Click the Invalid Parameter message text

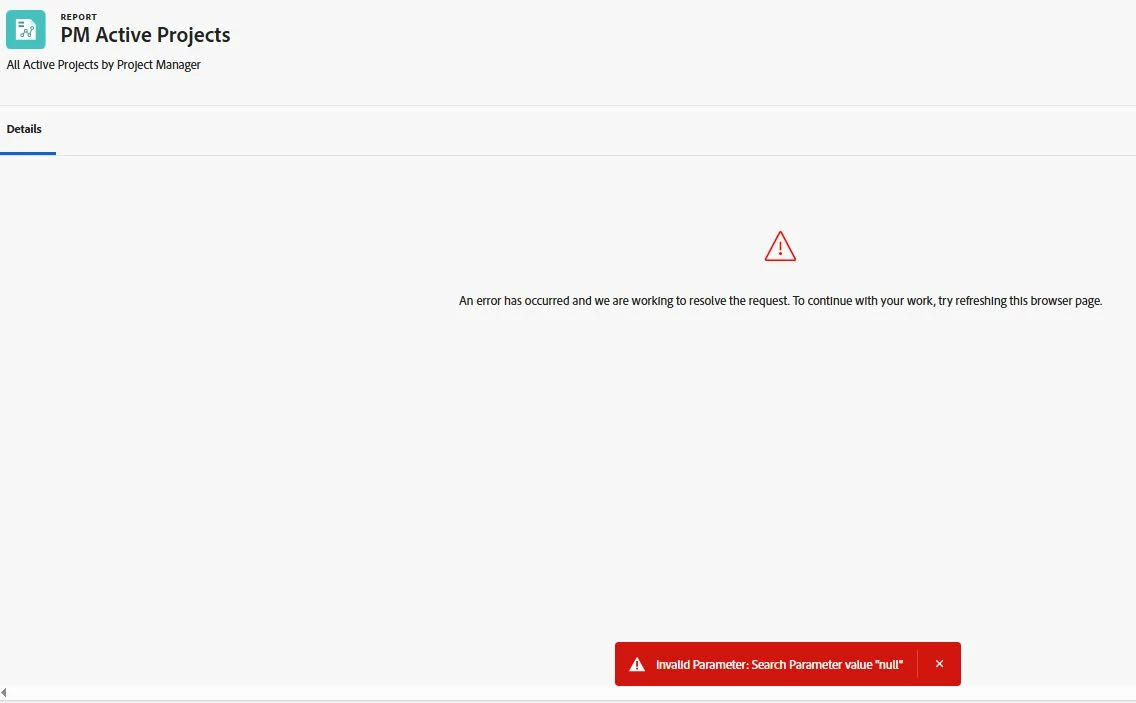[779, 665]
